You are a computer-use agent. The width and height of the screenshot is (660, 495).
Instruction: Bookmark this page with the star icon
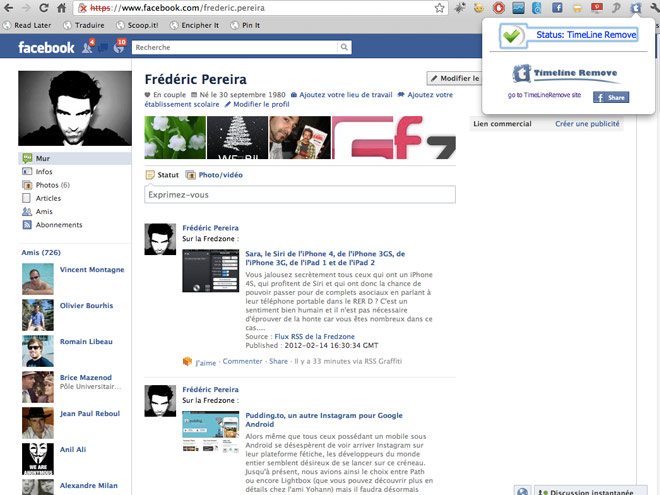(x=439, y=8)
